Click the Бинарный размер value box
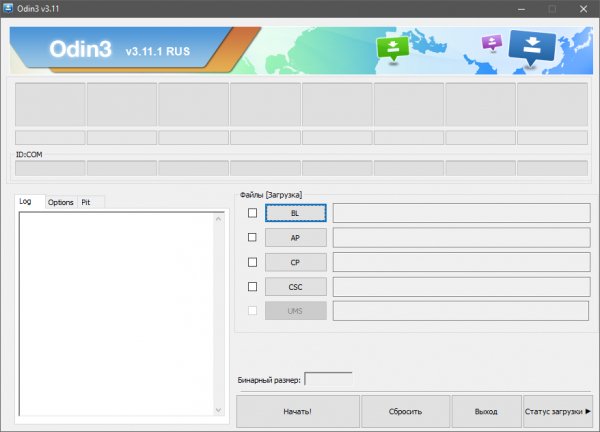The height and width of the screenshot is (432, 600). 328,380
